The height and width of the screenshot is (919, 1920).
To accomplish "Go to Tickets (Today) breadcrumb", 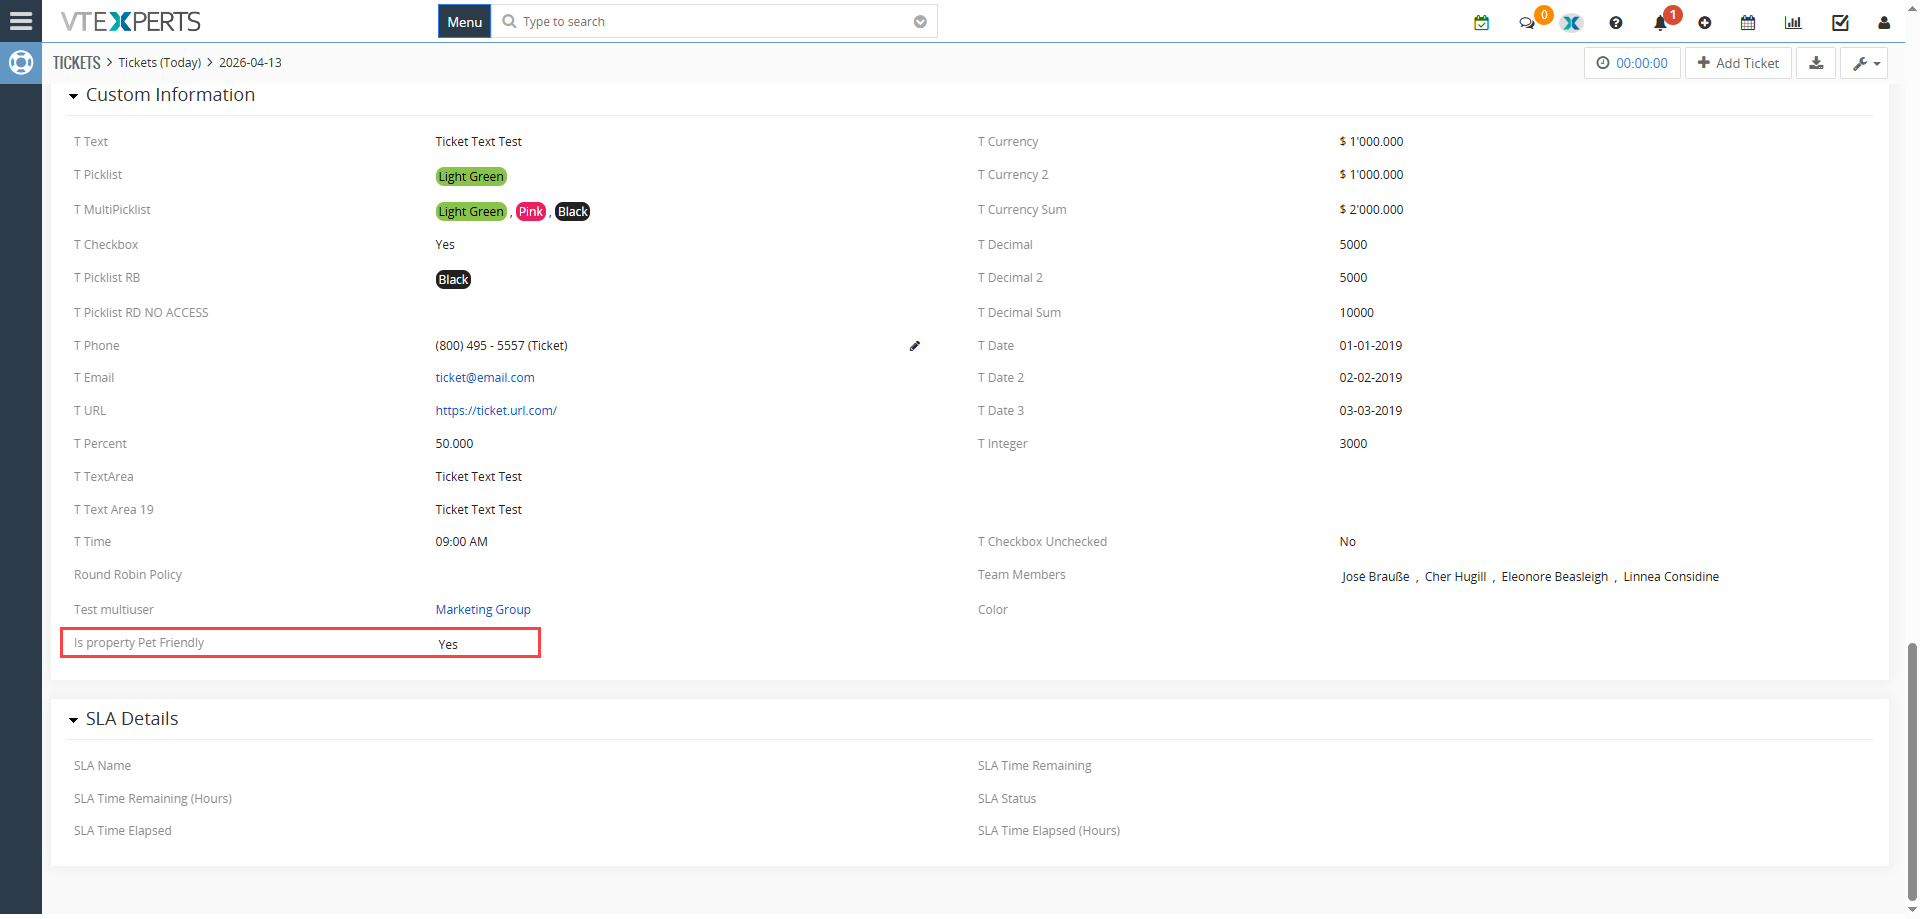I will click(160, 63).
